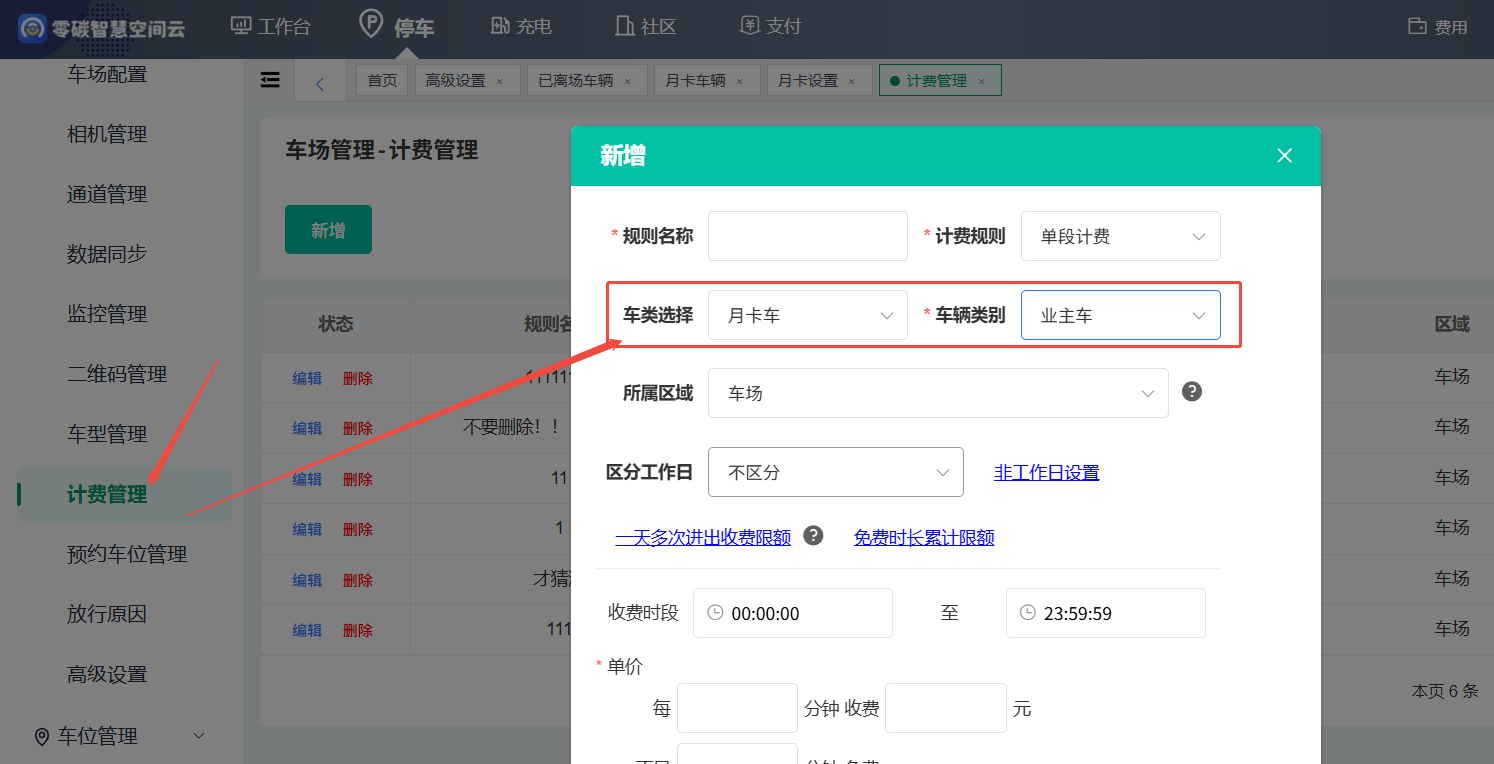Switch to the 首页 tab

click(x=382, y=81)
